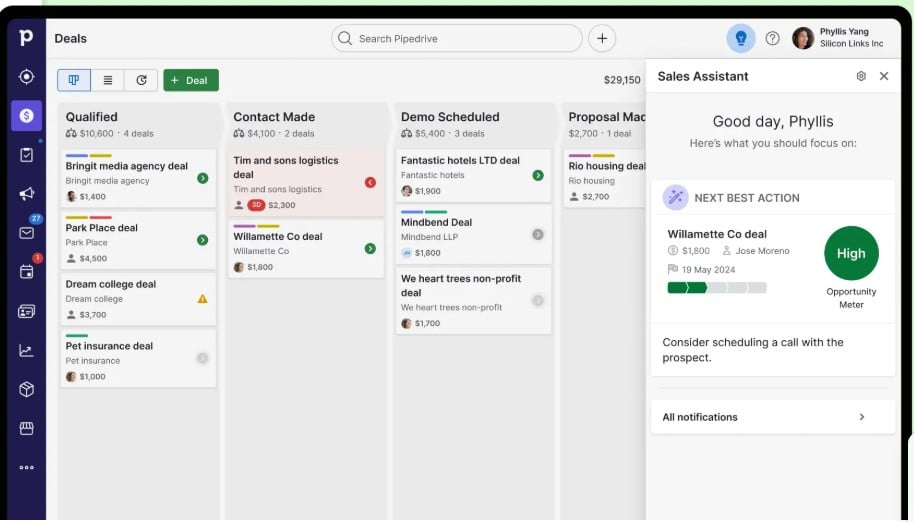Click red overdue icon on Tim and sons deal

(370, 182)
